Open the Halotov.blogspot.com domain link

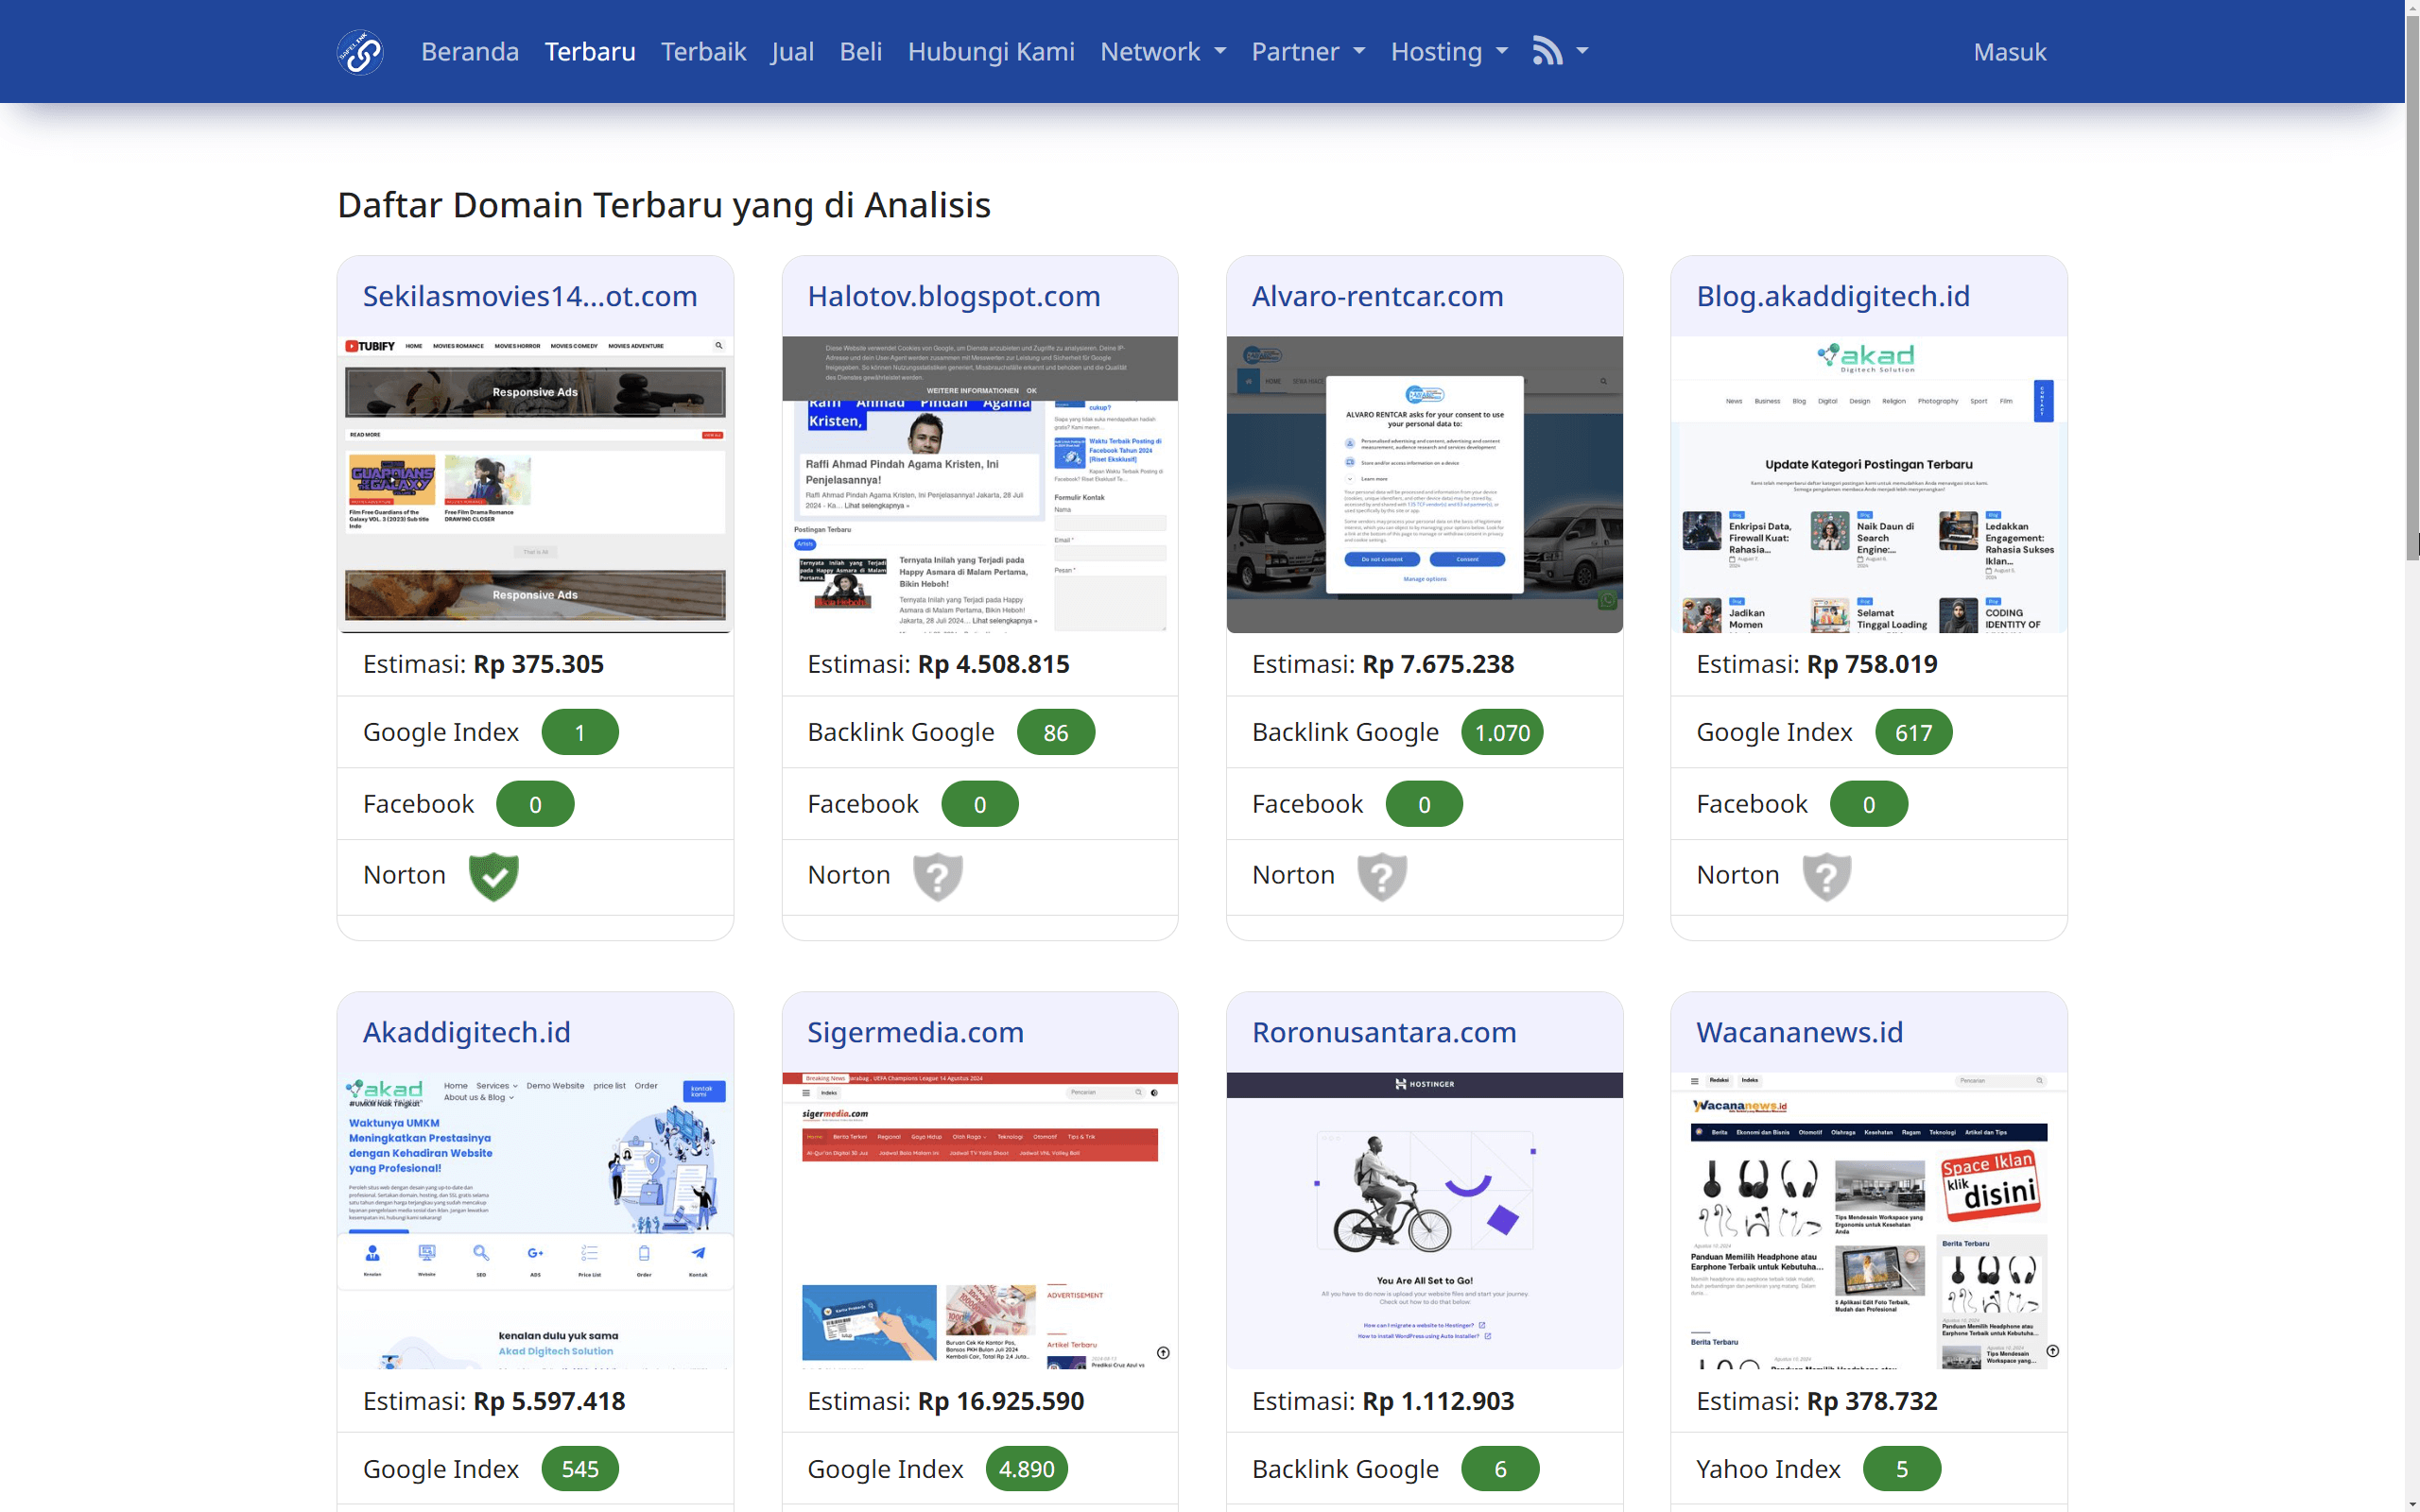(x=953, y=296)
